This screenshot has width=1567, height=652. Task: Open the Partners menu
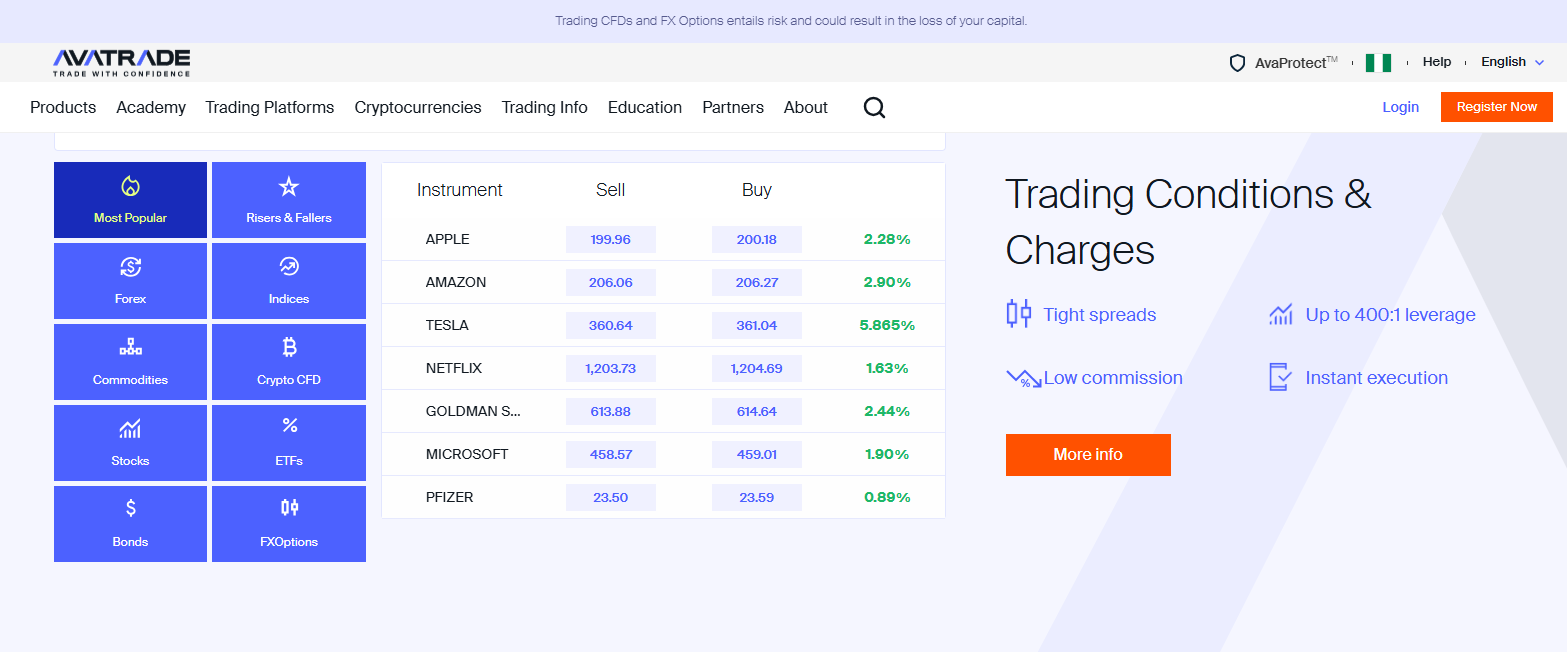pos(733,107)
